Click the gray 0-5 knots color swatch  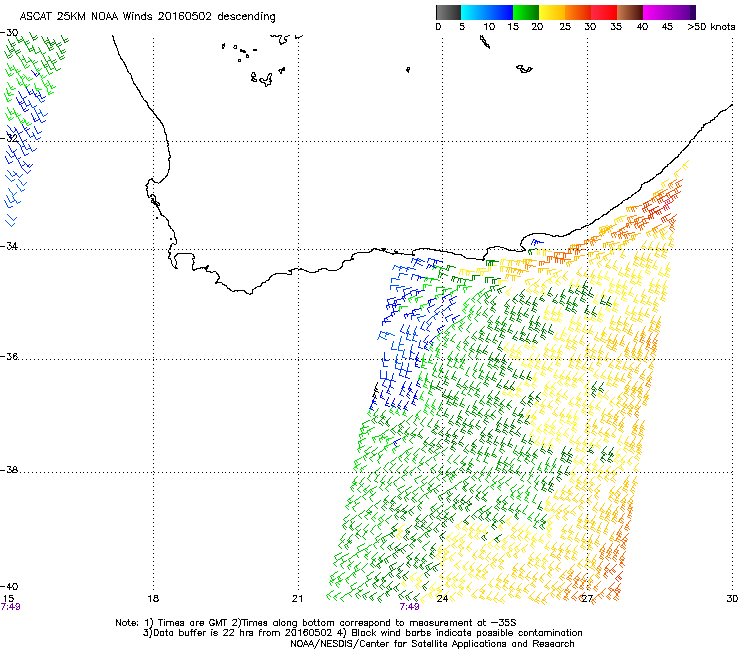448,12
